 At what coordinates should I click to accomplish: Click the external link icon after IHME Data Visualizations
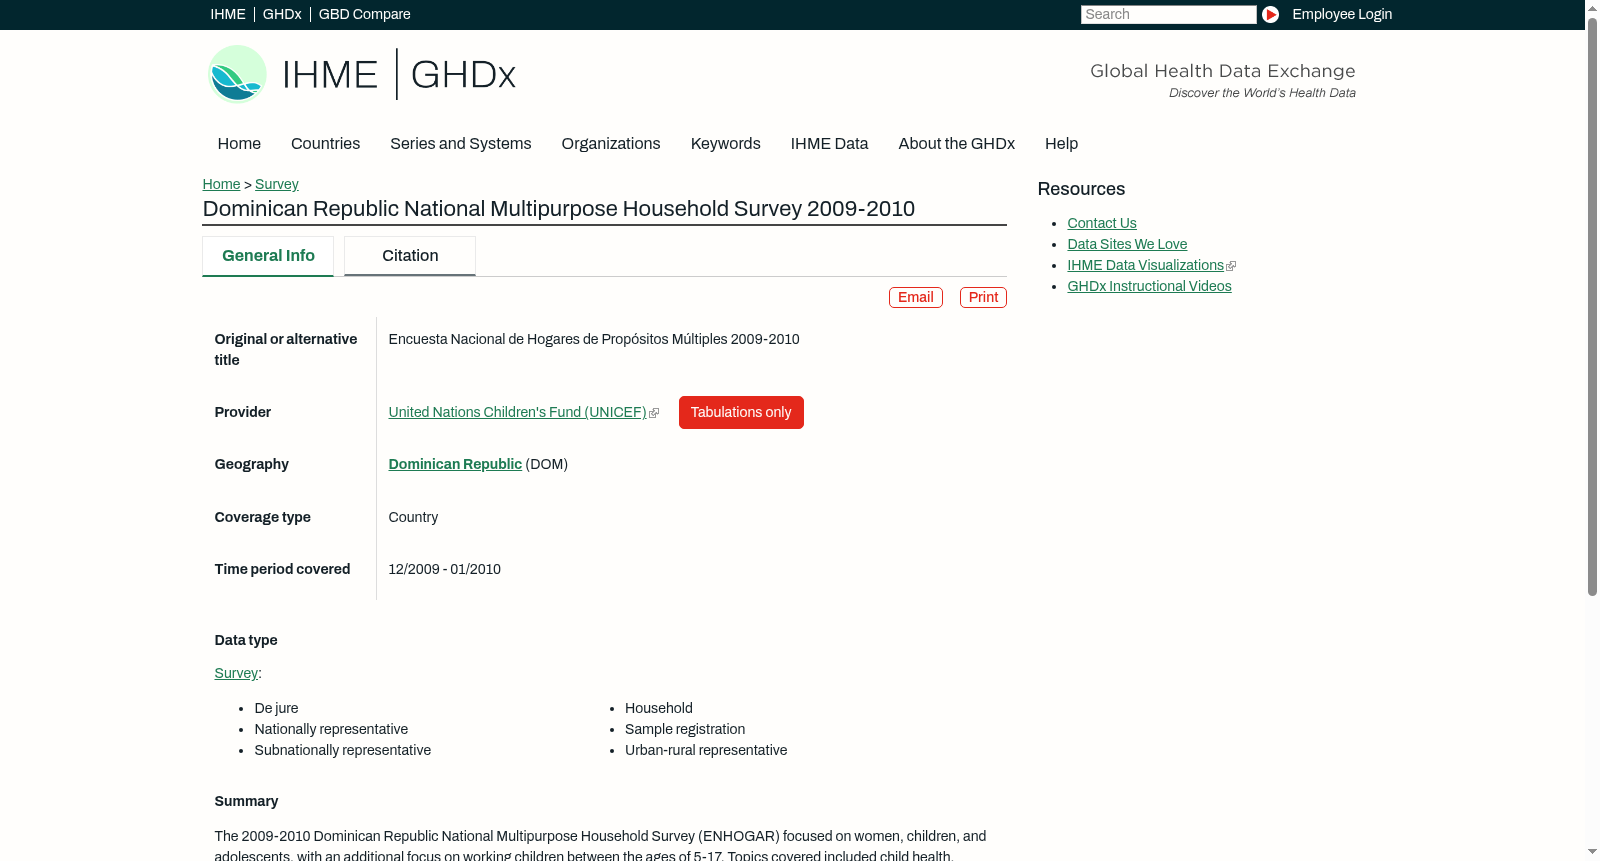[1231, 266]
